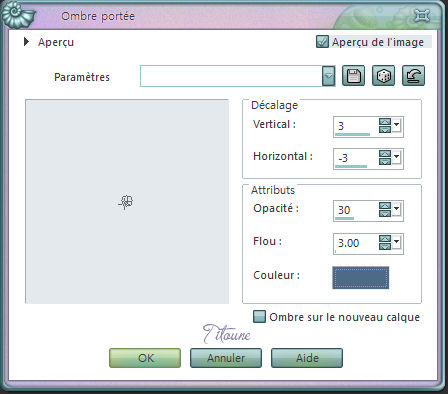The image size is (448, 394).
Task: Click the Flou value field
Action: (356, 243)
